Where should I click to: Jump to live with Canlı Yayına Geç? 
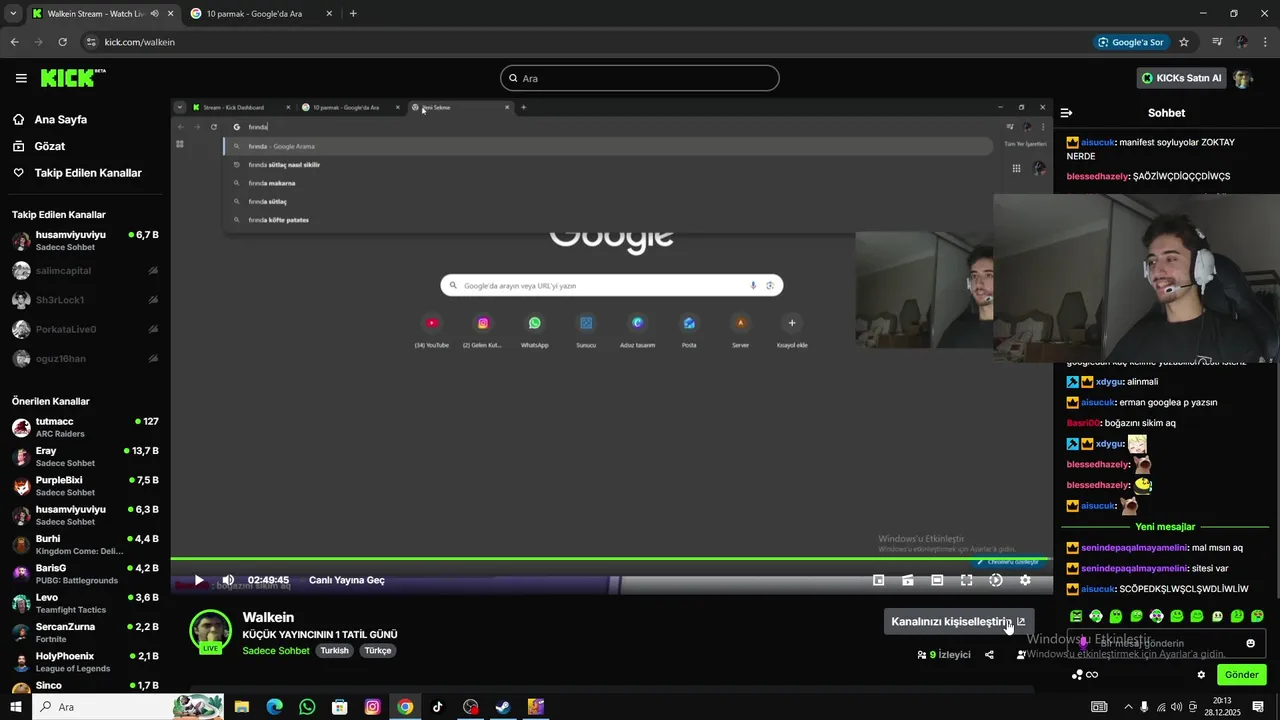[x=346, y=580]
